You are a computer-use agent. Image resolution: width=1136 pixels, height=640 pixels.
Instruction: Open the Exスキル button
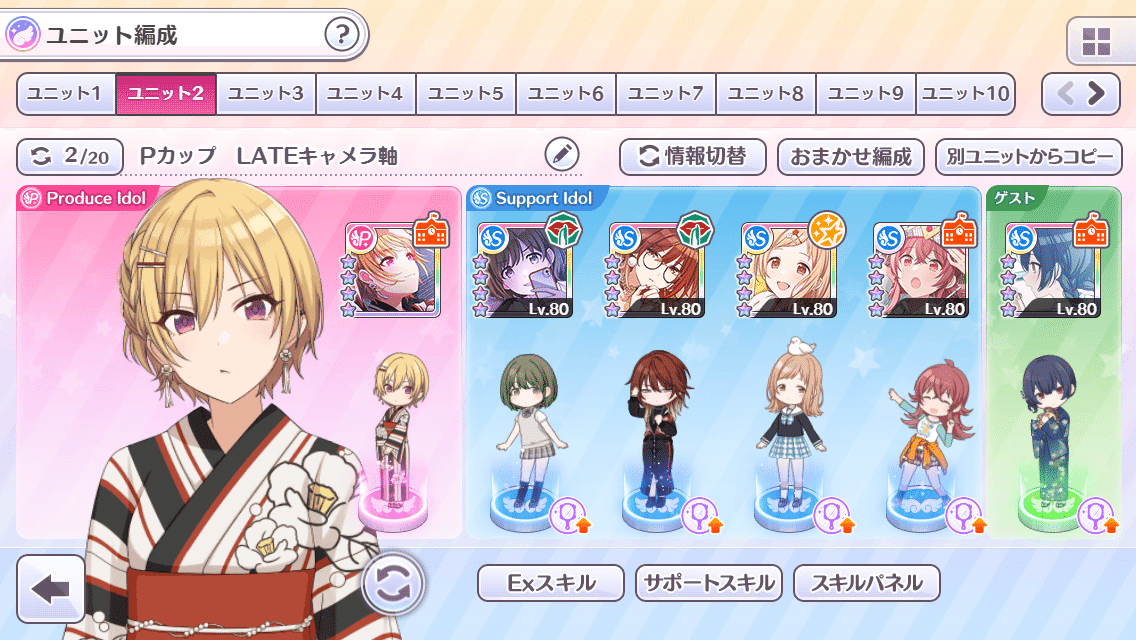[x=551, y=583]
